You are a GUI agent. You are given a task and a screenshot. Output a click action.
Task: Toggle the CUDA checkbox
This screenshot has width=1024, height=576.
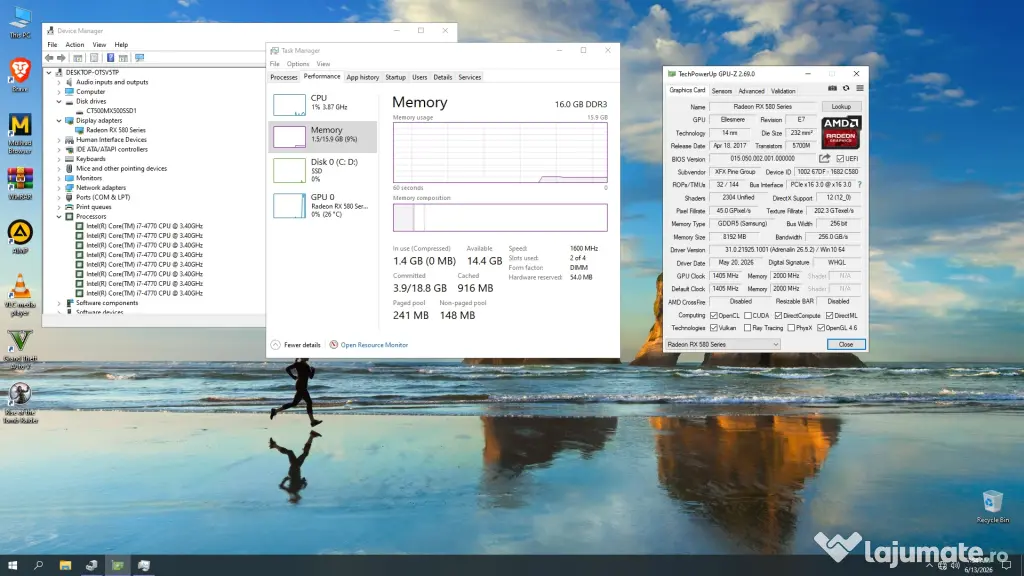point(747,315)
